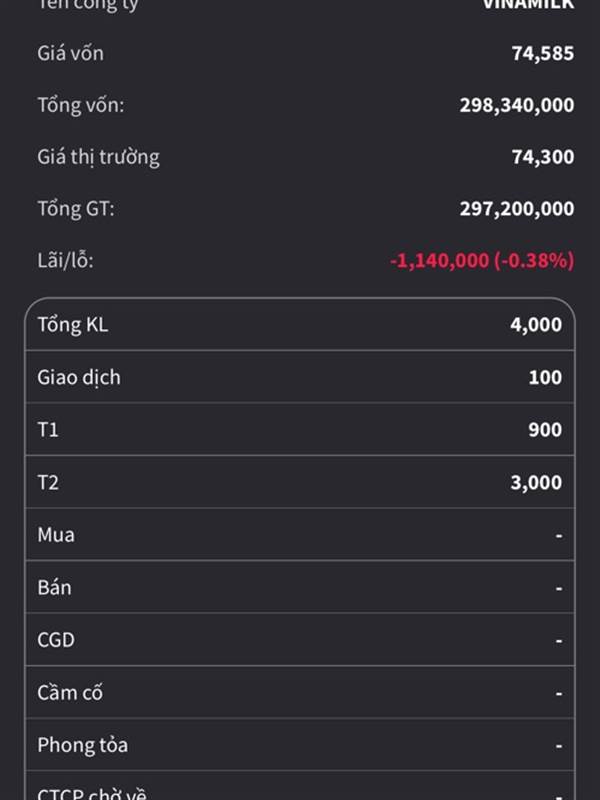Viewport: 600px width, 800px height.
Task: Tap the Giá vốn label
Action: click(70, 53)
